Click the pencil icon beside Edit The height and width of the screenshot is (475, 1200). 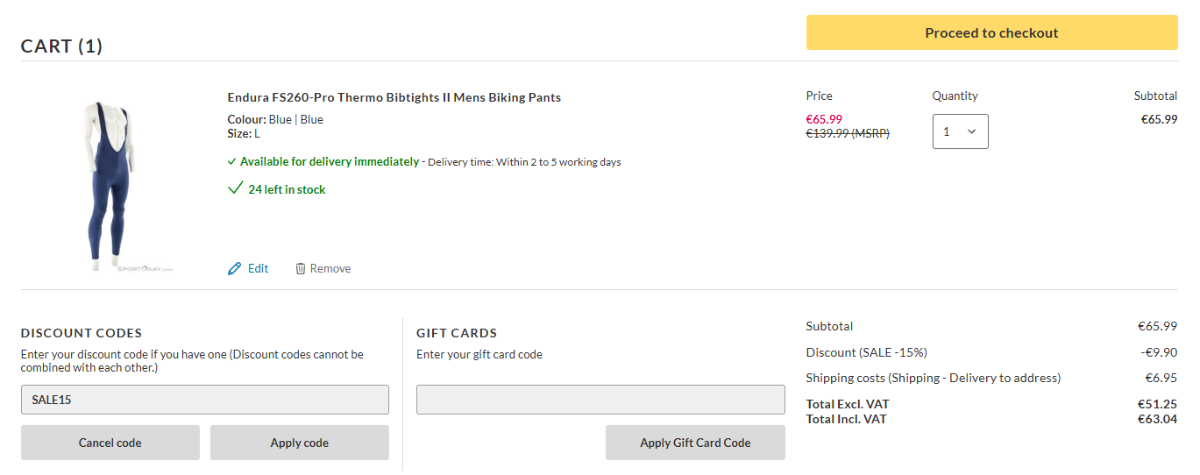point(235,268)
